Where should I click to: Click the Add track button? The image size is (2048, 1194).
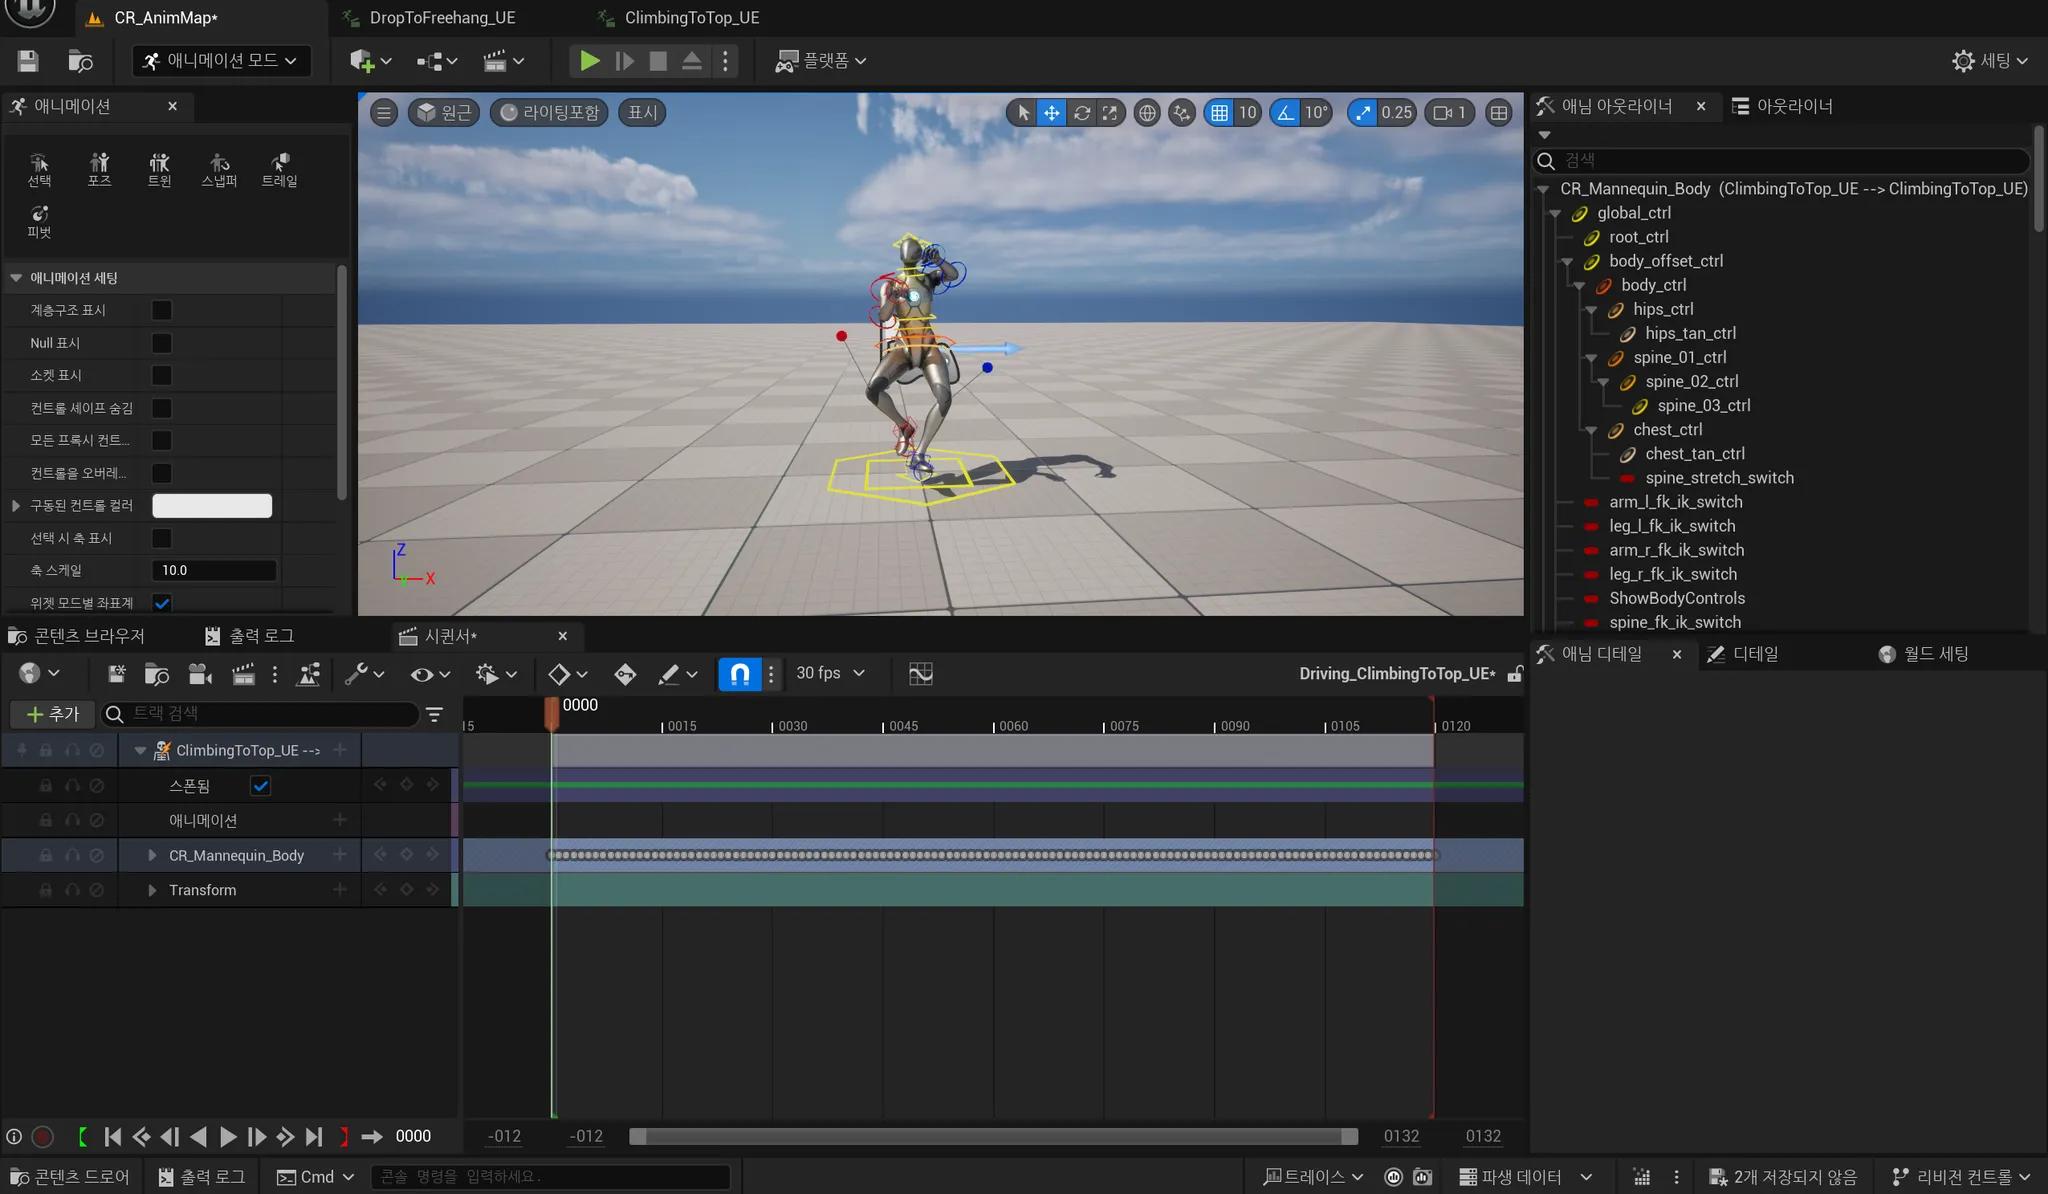[52, 714]
